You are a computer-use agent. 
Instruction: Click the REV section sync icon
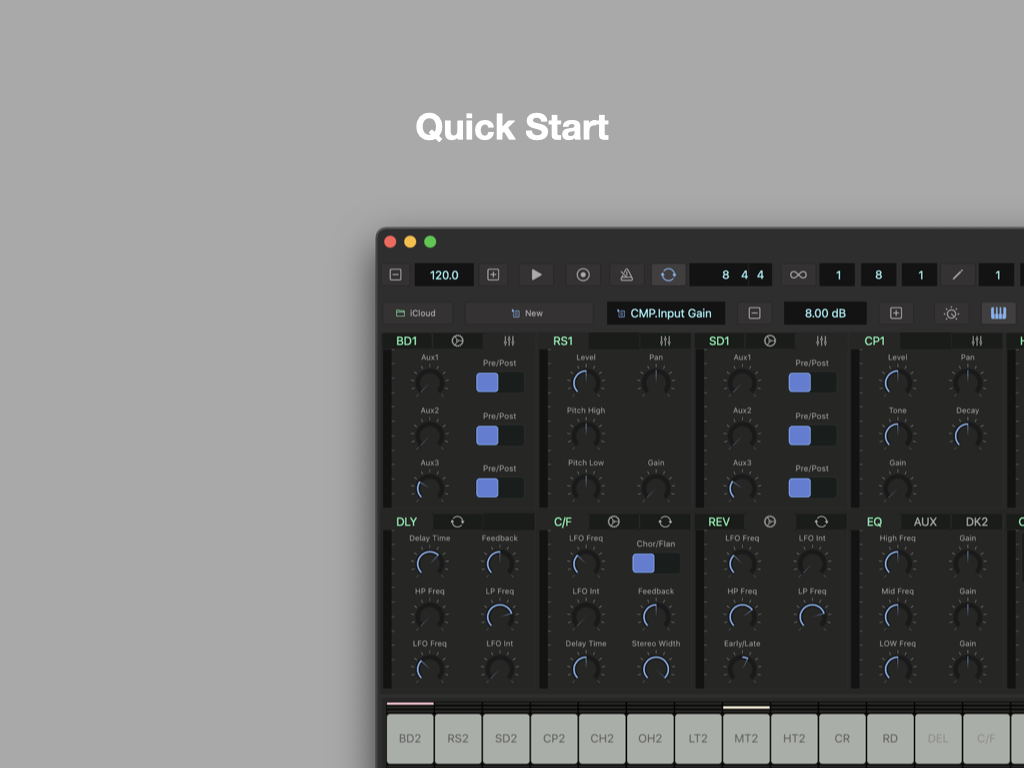point(821,522)
